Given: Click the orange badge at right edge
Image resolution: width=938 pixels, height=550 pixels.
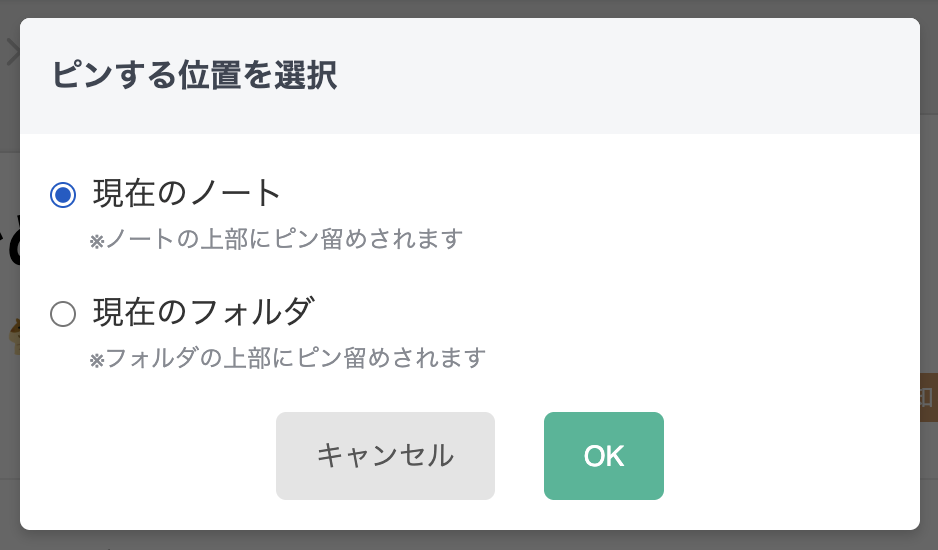Looking at the screenshot, I should click(928, 398).
